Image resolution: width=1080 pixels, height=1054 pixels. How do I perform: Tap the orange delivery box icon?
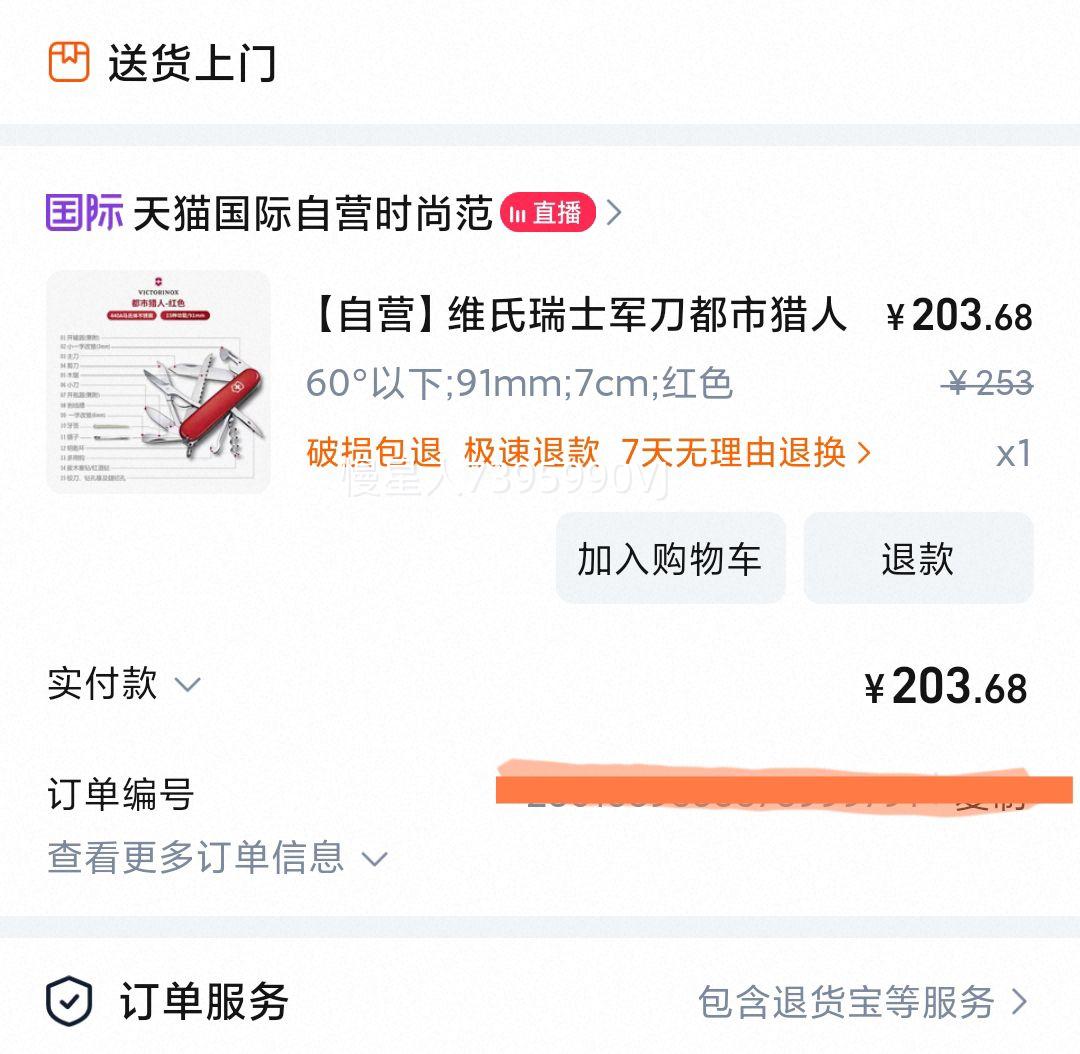pos(69,62)
